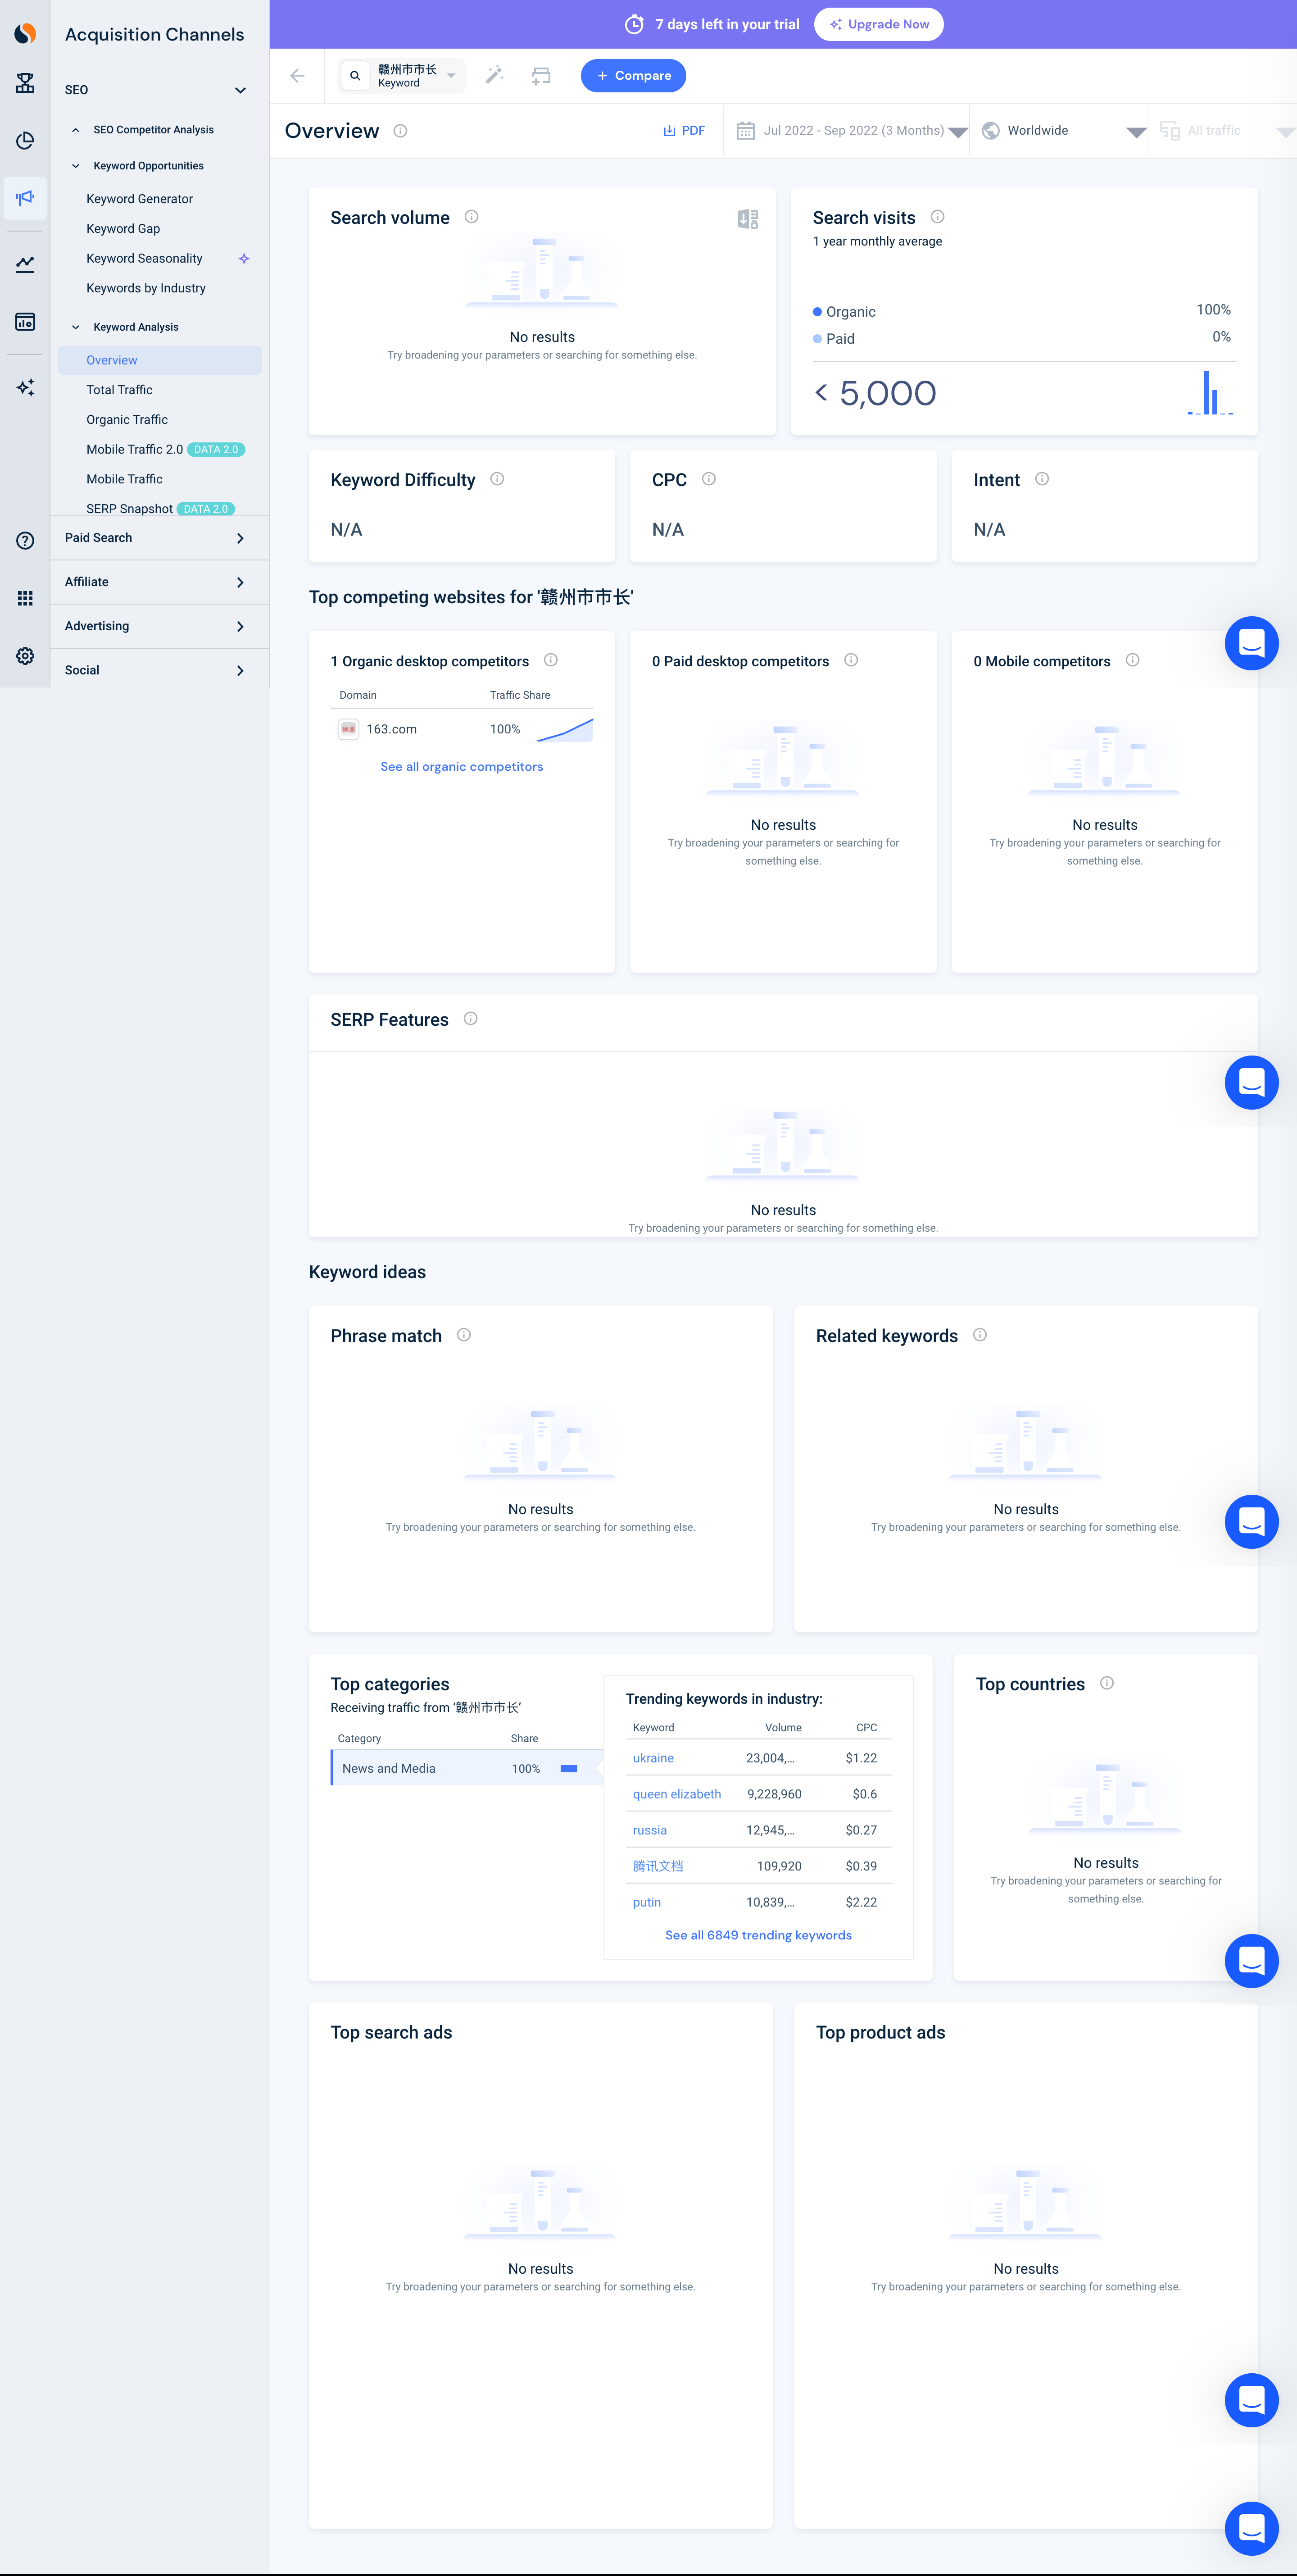Click the Keyword Difficulty info icon
Viewport: 1297px width, 2576px height.
tap(497, 479)
